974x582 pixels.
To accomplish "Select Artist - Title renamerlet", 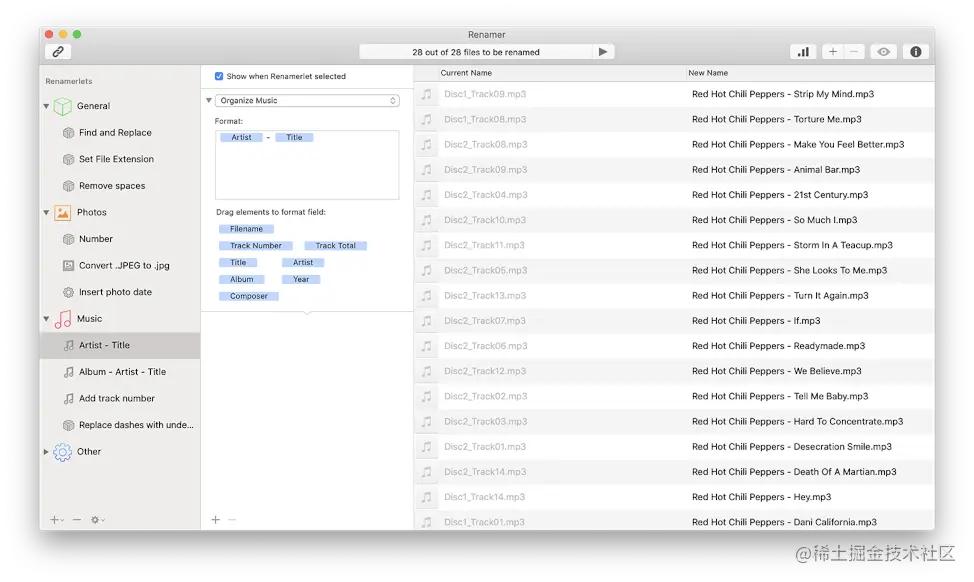I will 120,345.
